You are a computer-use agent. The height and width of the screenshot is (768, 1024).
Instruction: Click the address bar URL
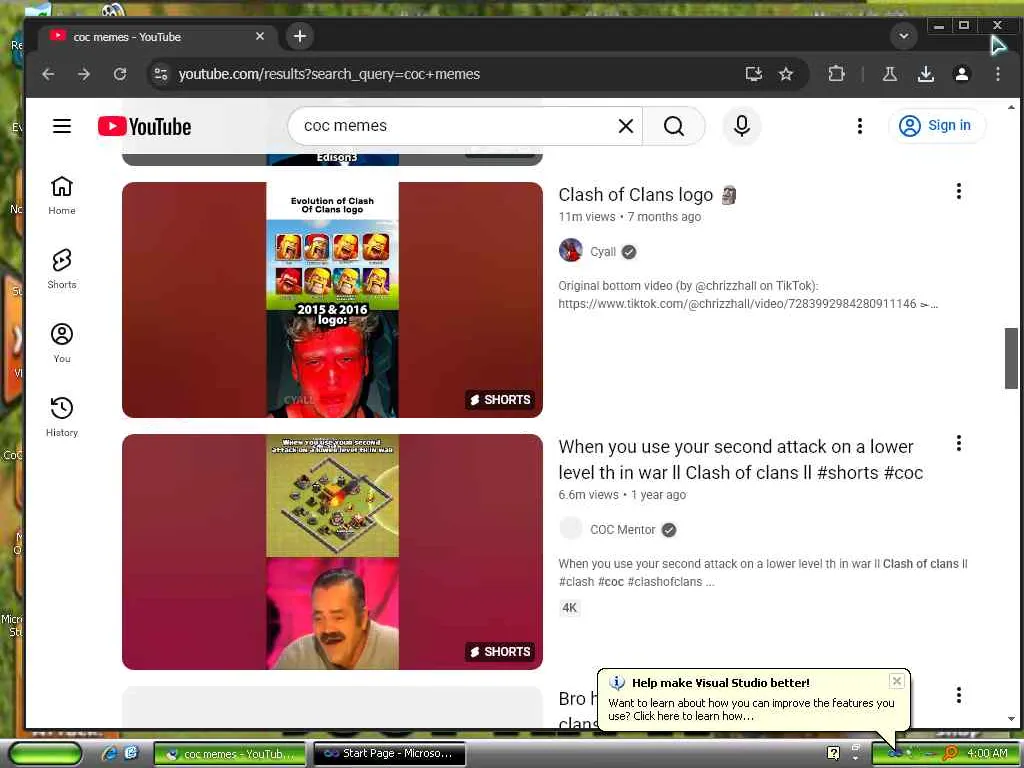pos(329,74)
